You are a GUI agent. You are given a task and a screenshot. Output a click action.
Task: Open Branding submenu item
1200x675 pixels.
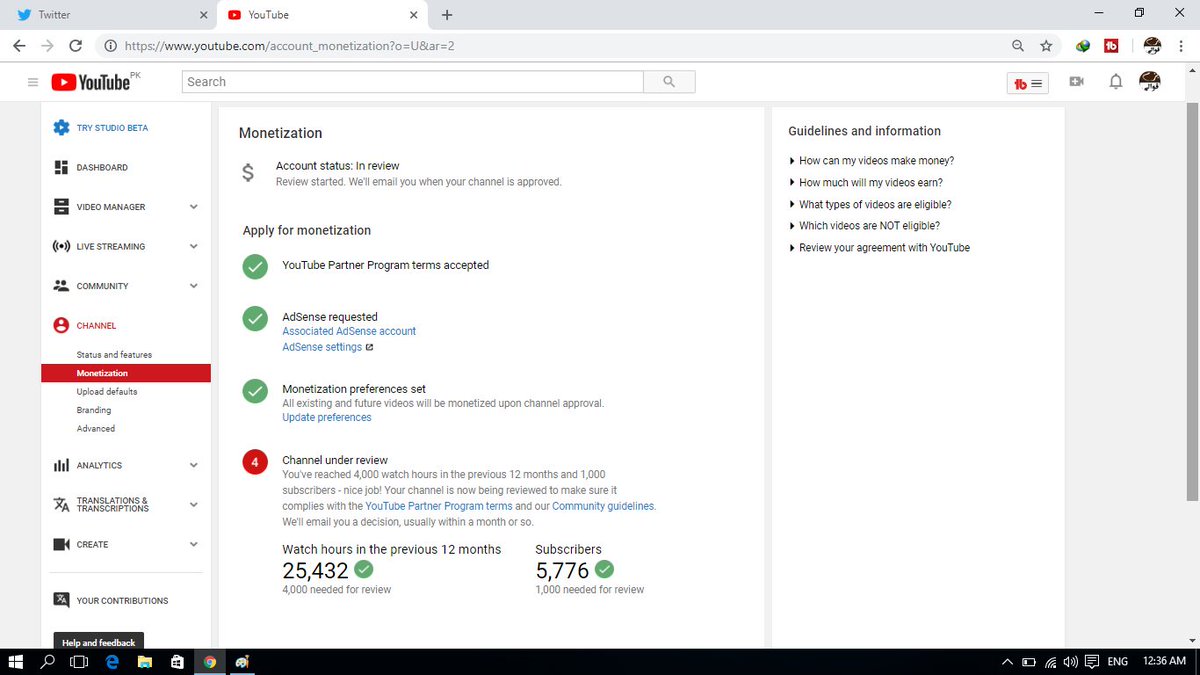pyautogui.click(x=94, y=410)
